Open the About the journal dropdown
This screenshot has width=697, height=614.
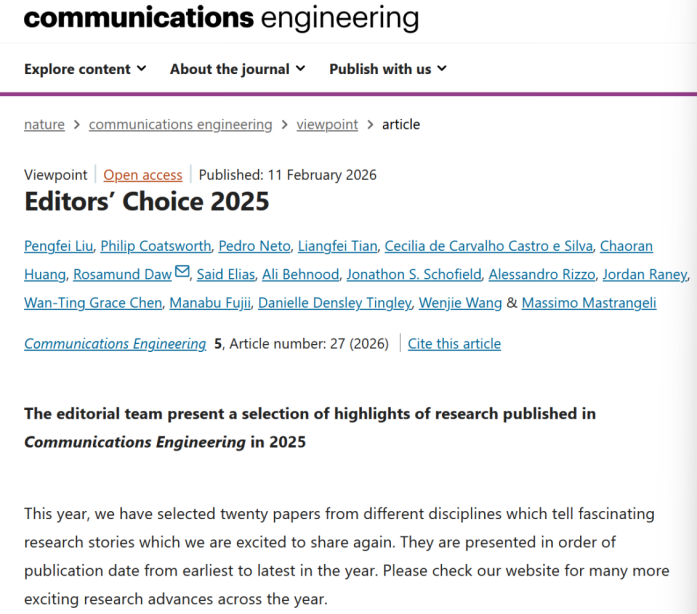pyautogui.click(x=237, y=69)
